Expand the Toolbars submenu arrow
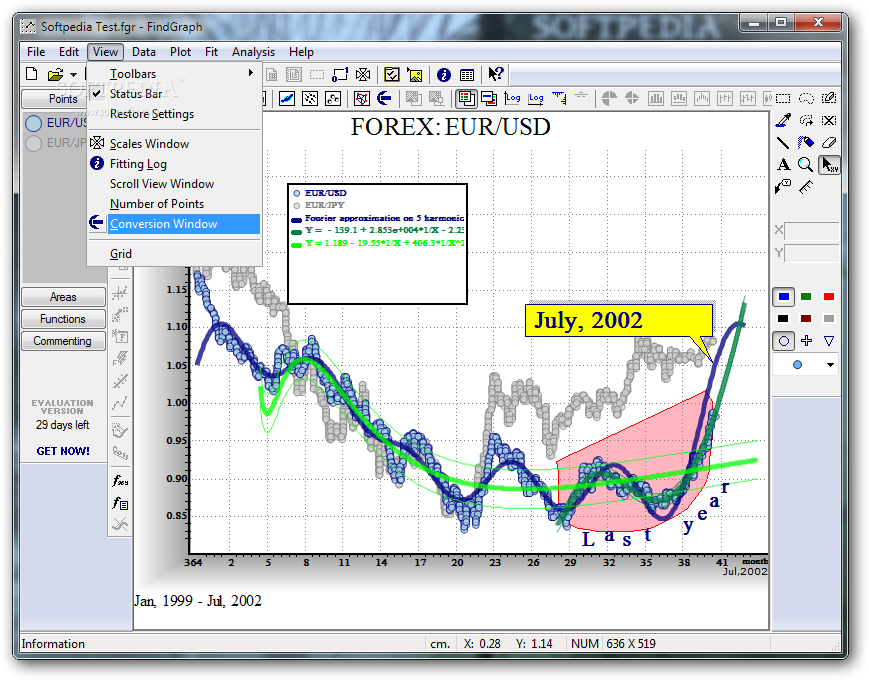 coord(251,73)
